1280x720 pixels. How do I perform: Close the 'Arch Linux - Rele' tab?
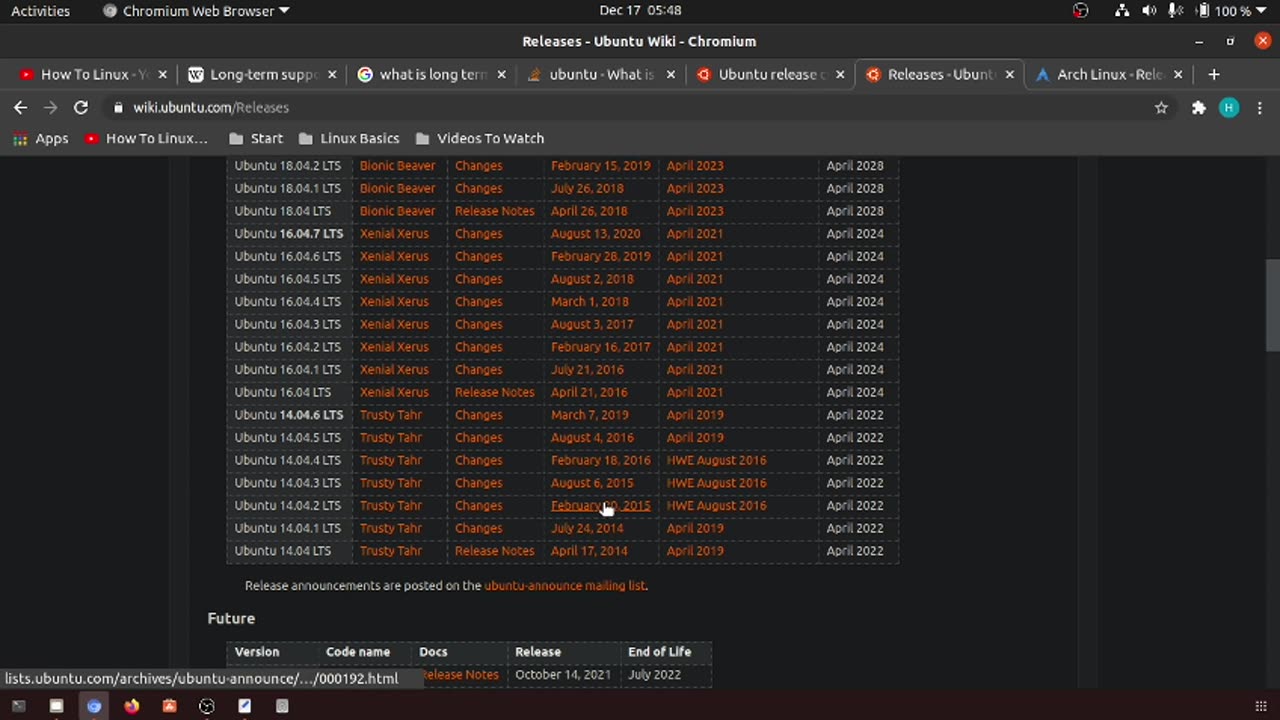[x=1178, y=74]
